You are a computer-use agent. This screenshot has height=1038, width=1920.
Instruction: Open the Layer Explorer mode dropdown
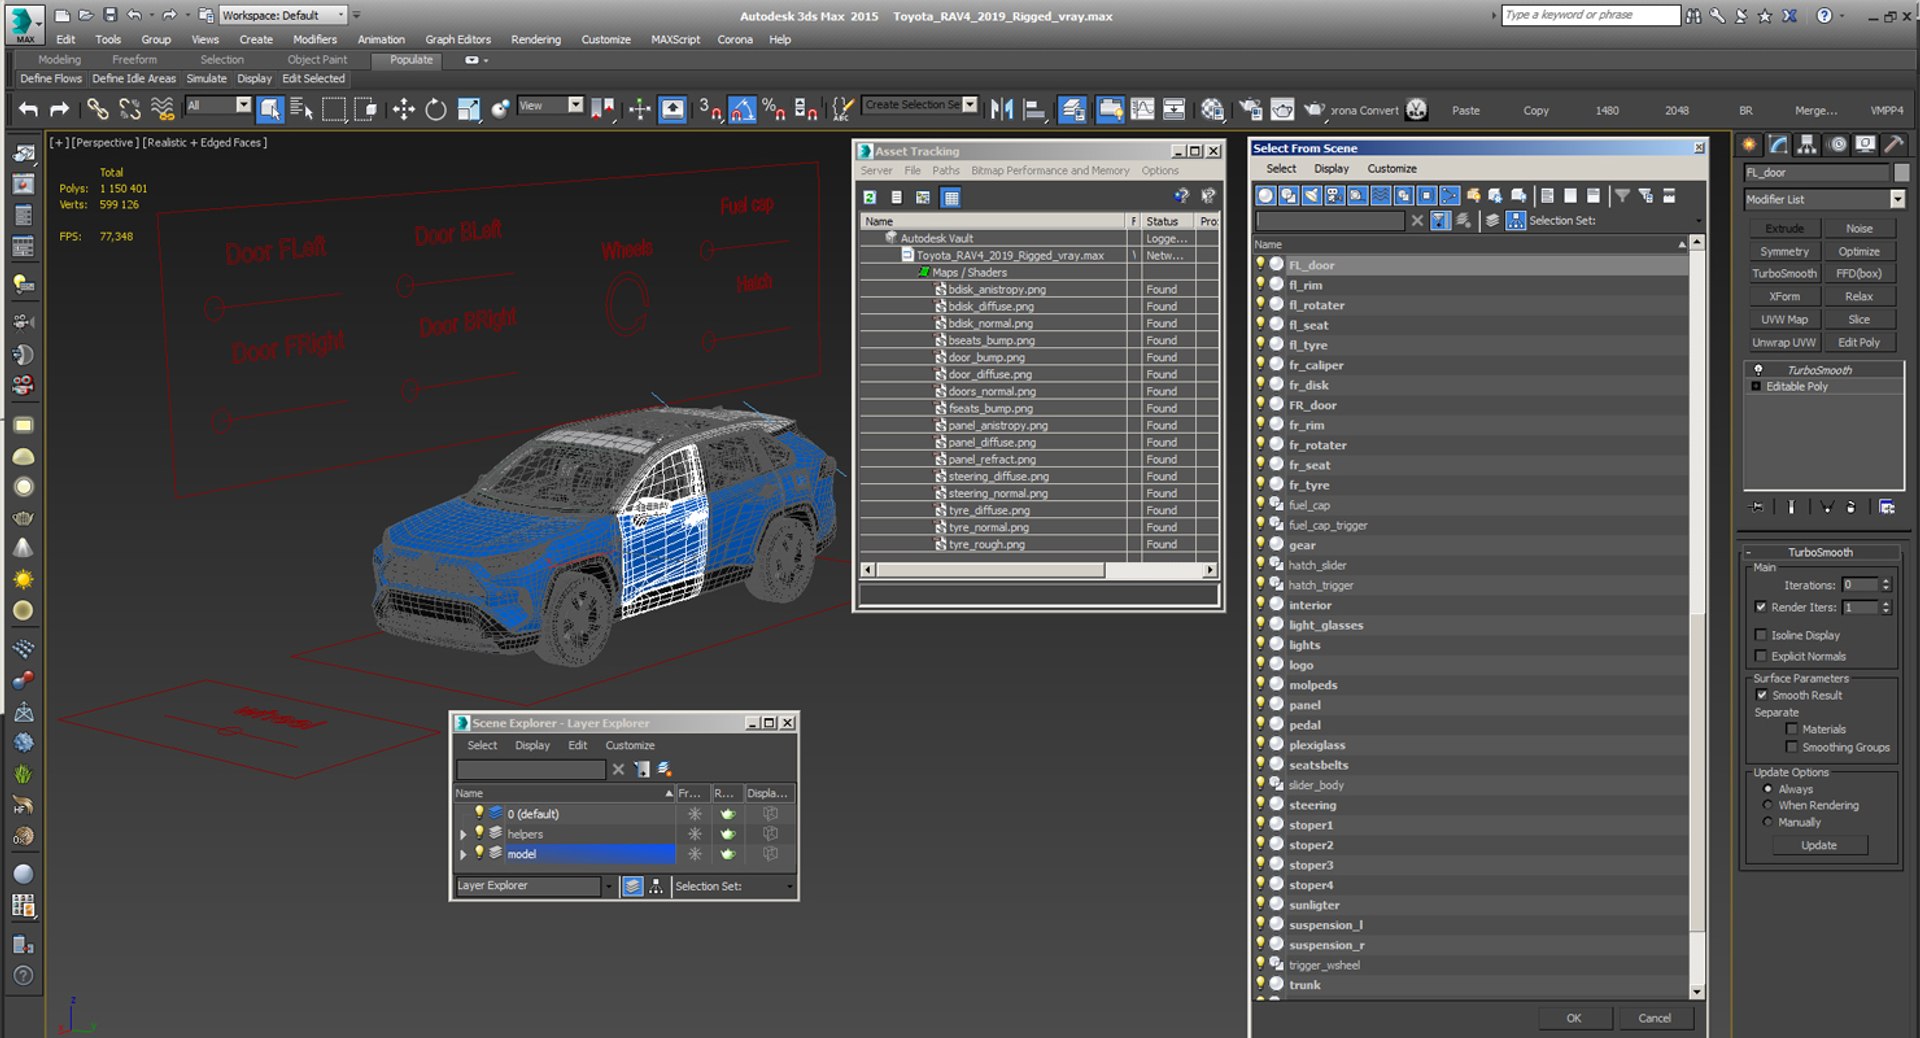608,886
